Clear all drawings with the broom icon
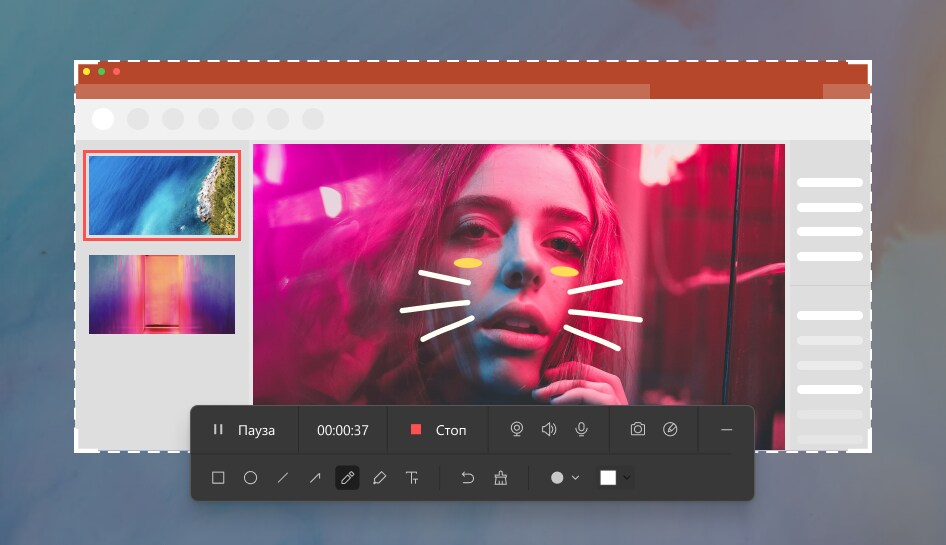 [x=500, y=478]
